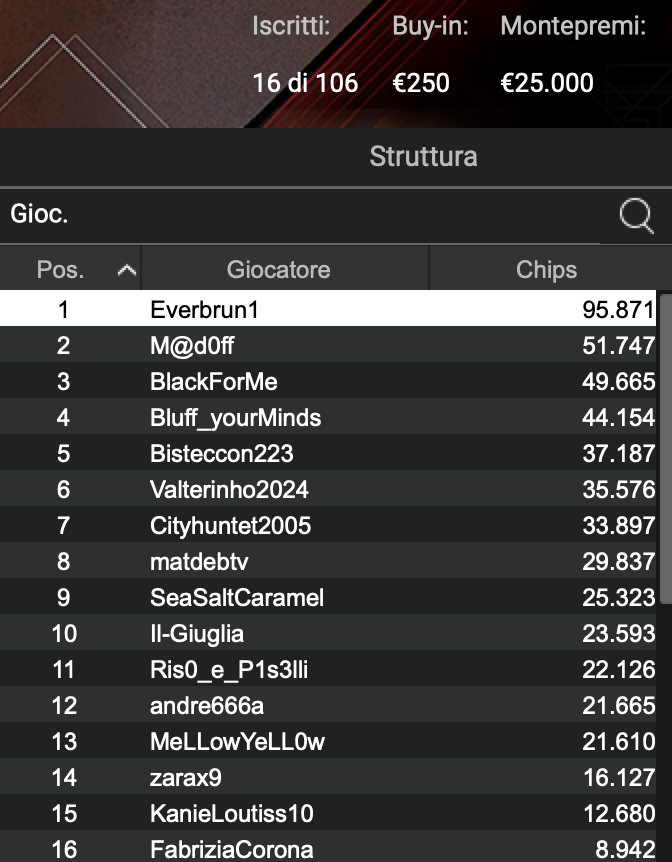The image size is (672, 862).
Task: Click the Iscritti count 16 di 106
Action: point(307,83)
